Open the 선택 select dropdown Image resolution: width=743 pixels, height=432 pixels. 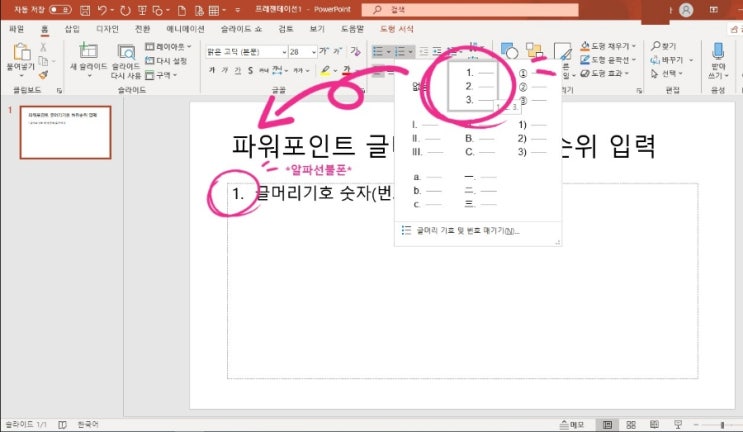(667, 73)
